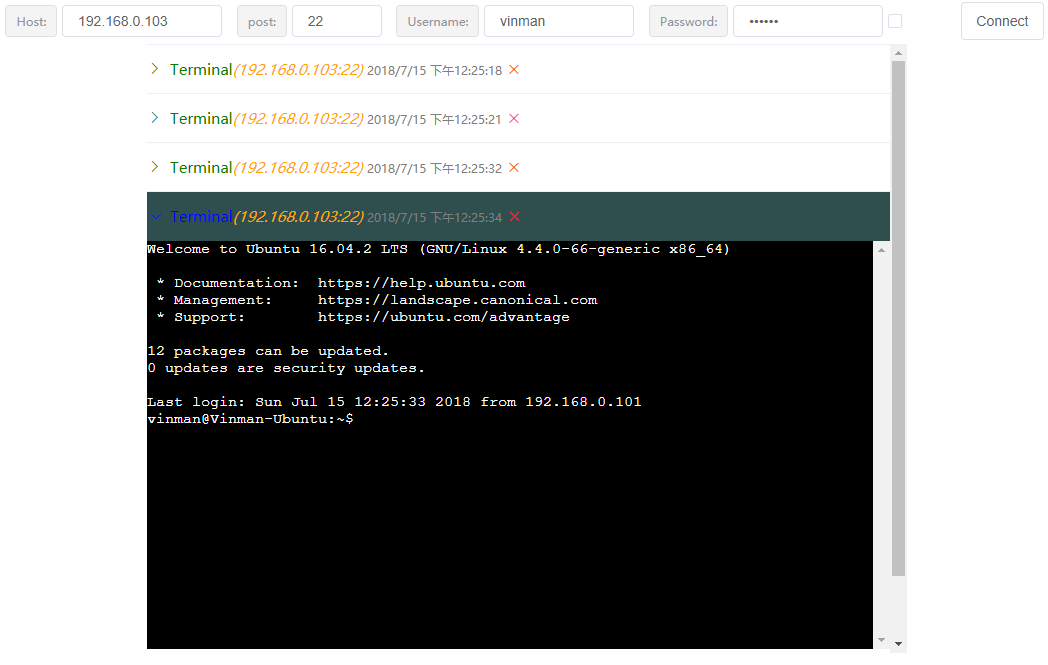Click the outer panel scrollbar down arrow
Viewport: 1048px width, 665px height.
pyautogui.click(x=898, y=644)
